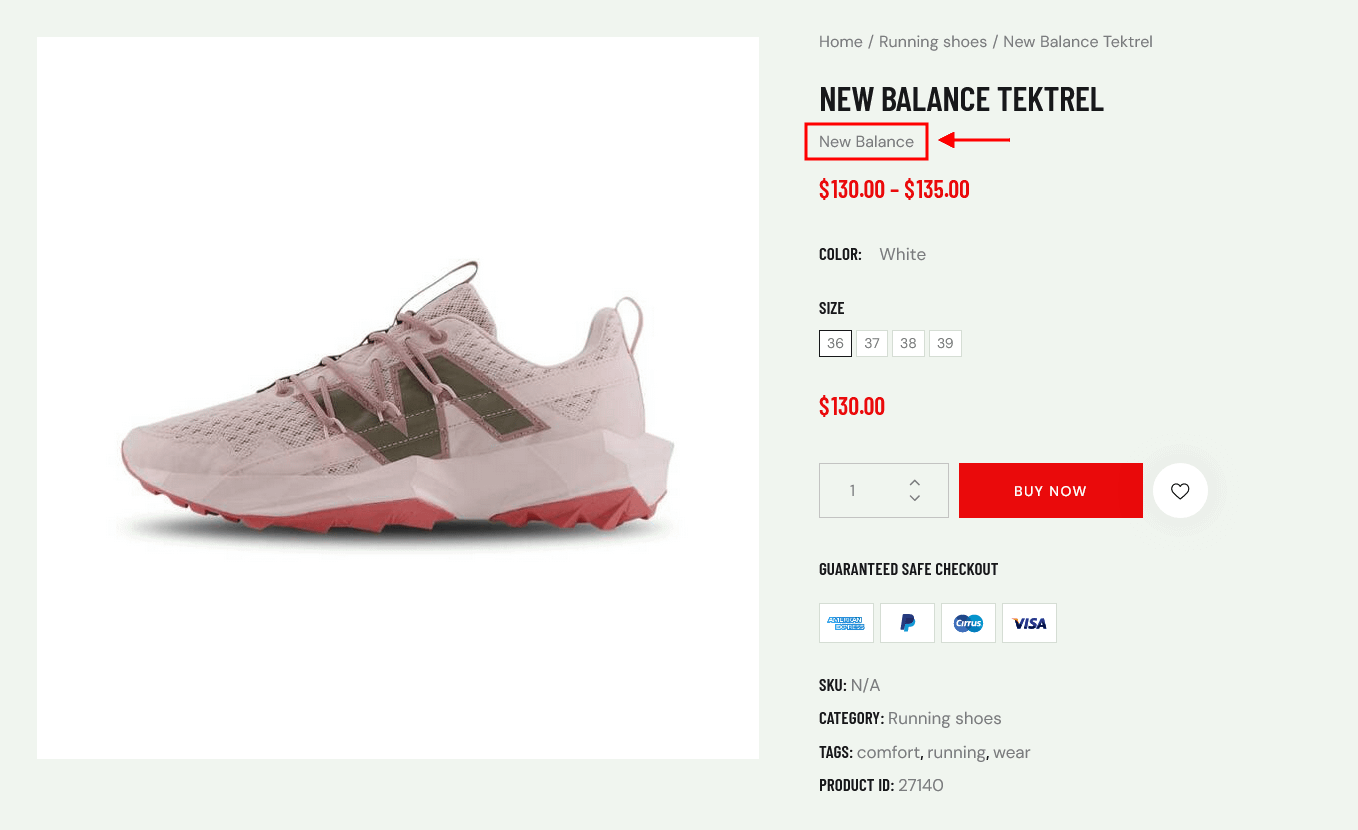Image resolution: width=1358 pixels, height=830 pixels.
Task: Select size 38
Action: pyautogui.click(x=908, y=343)
